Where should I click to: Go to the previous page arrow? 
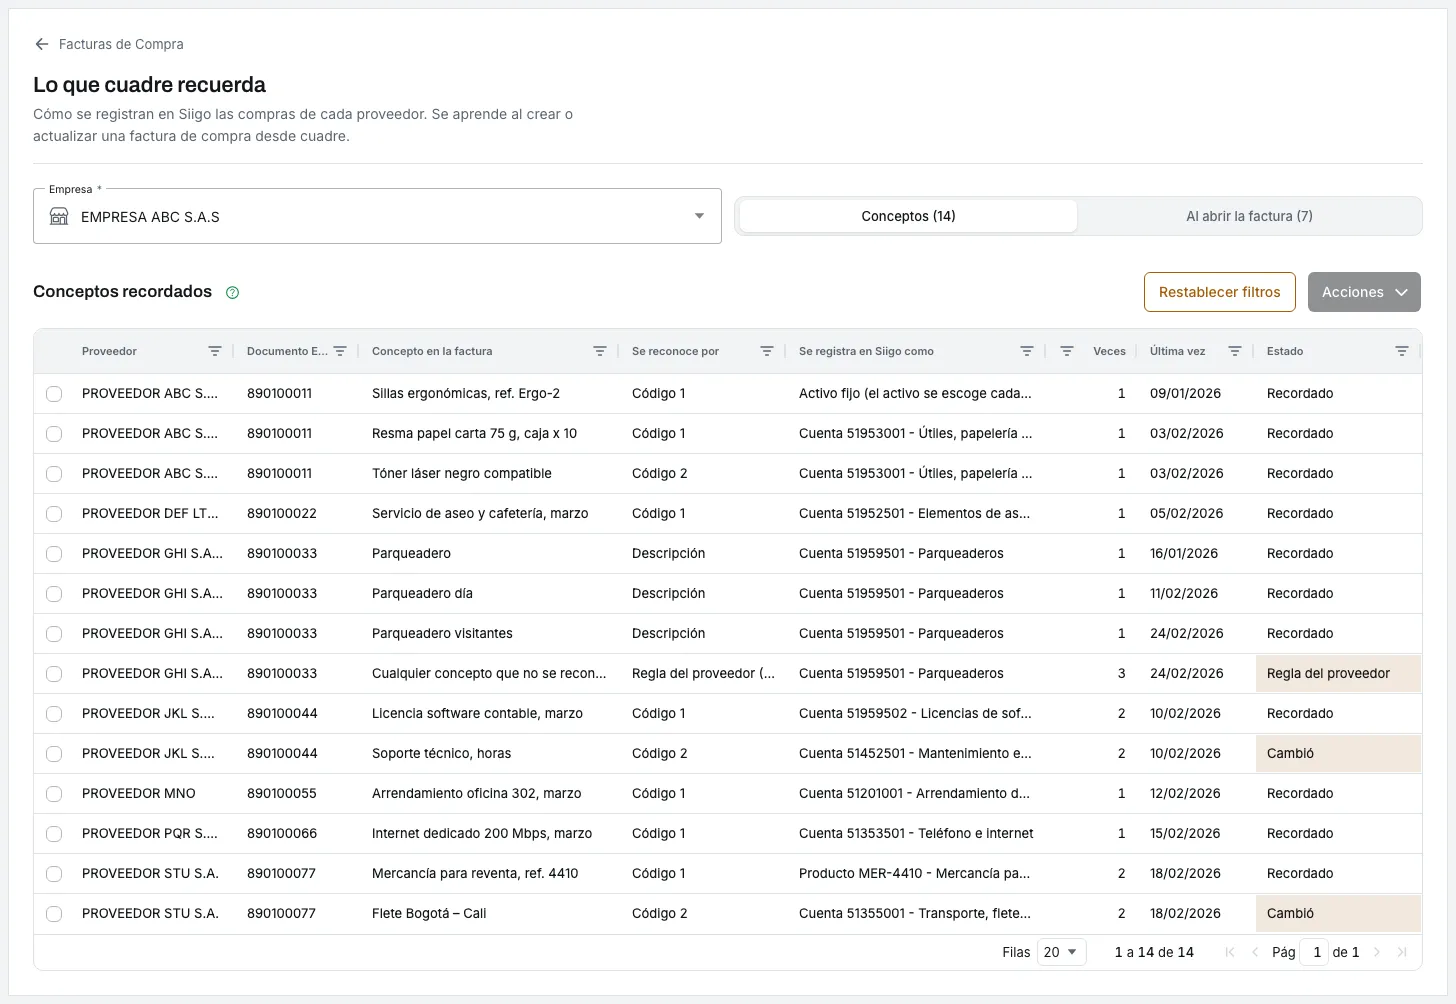1255,952
